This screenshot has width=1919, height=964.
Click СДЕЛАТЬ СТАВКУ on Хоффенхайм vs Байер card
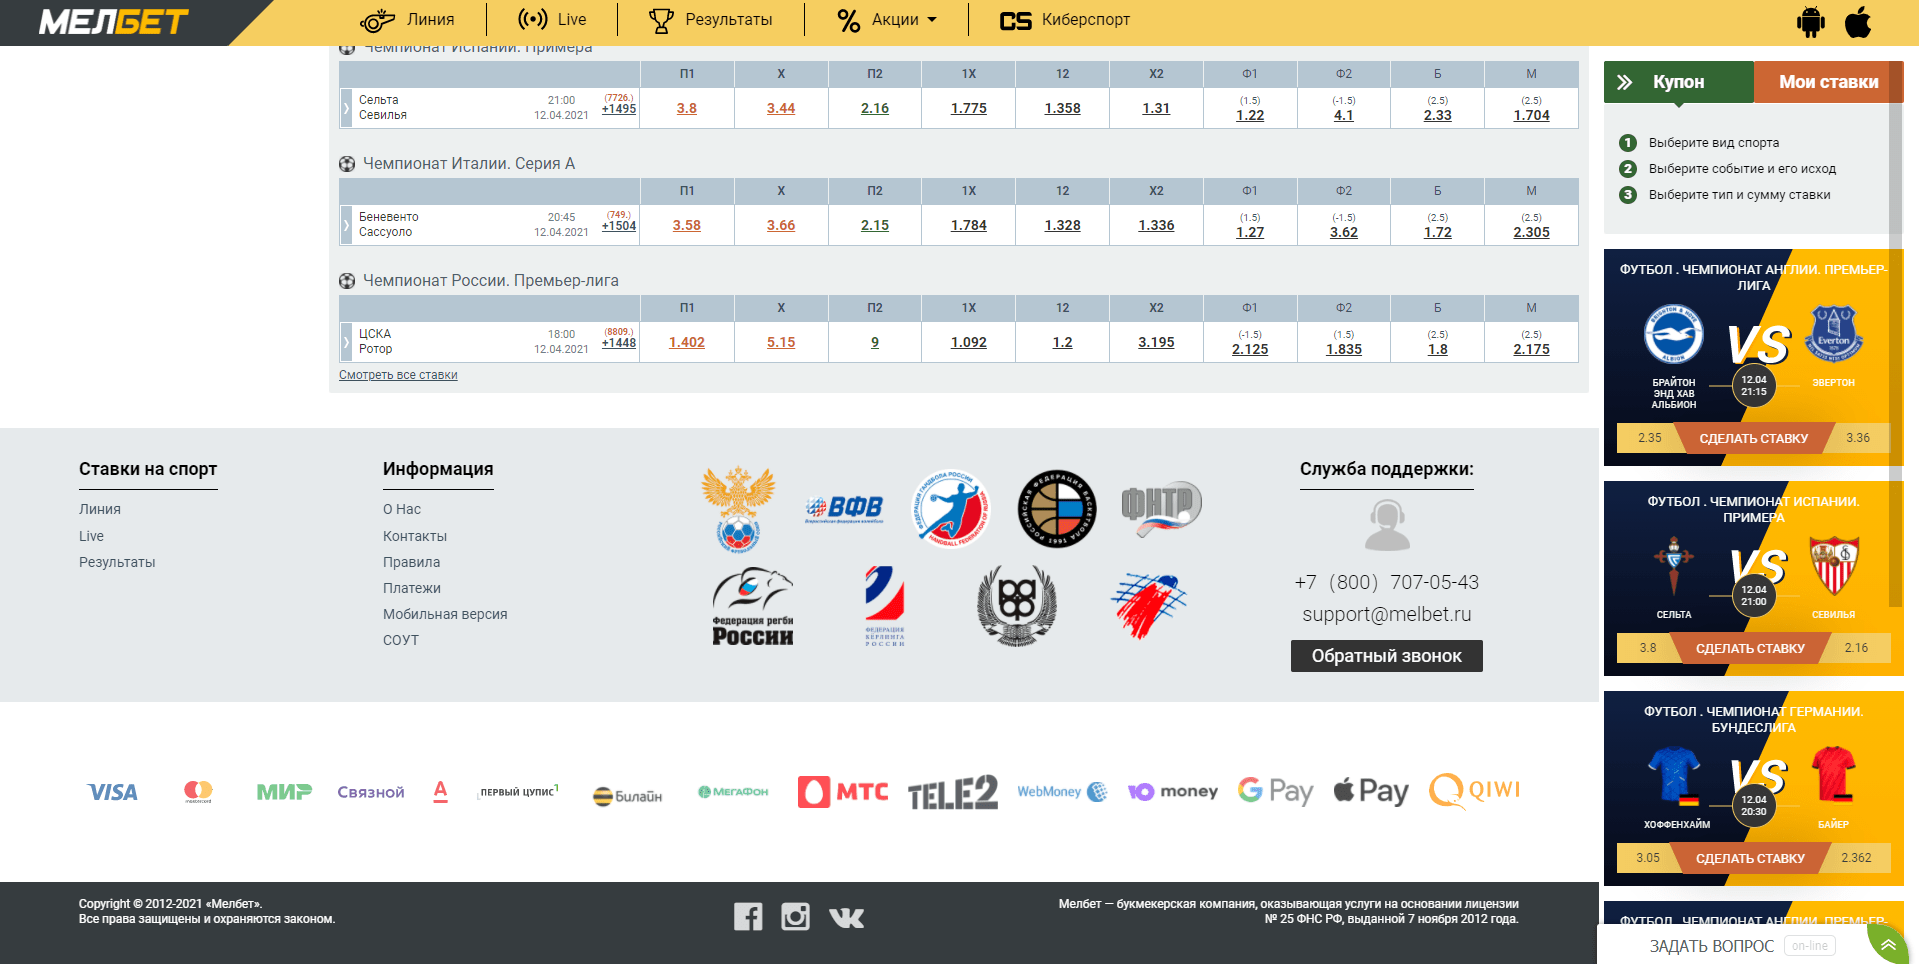pyautogui.click(x=1750, y=858)
